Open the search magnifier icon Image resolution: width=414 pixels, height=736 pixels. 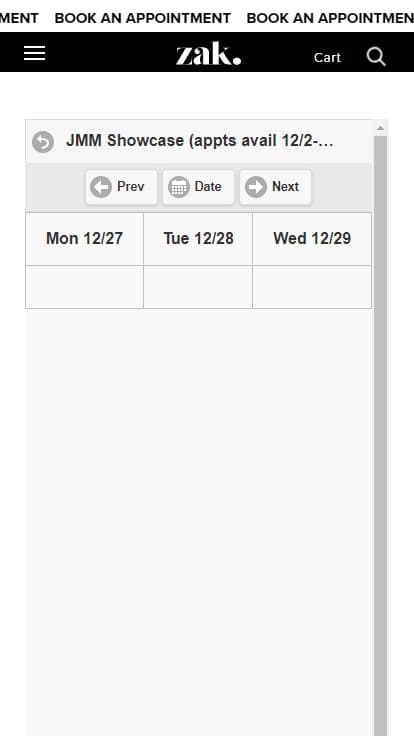pyautogui.click(x=376, y=57)
